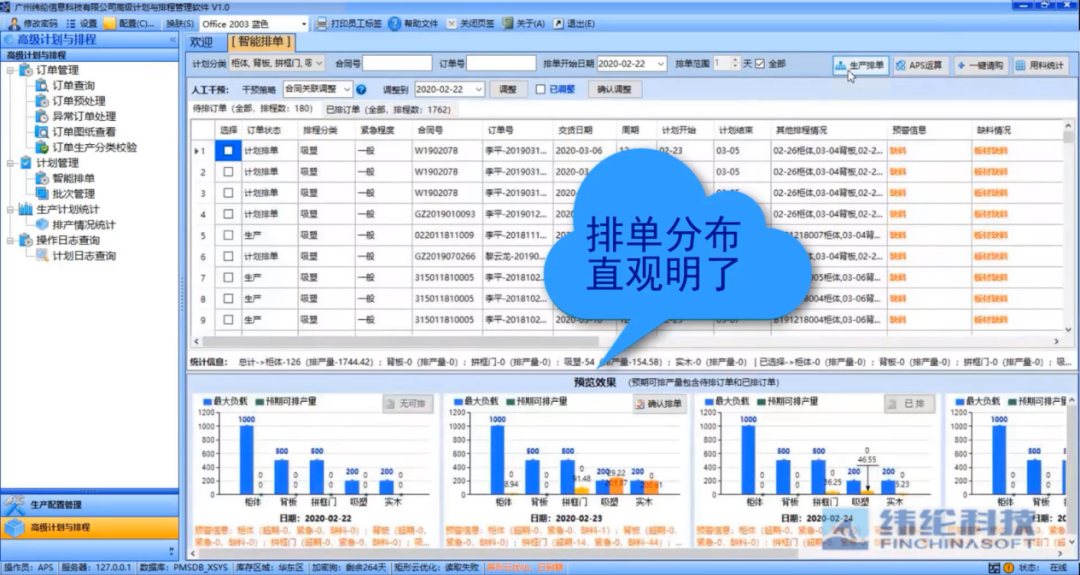The image size is (1080, 575).
Task: Click the 订单查询 magnifier icon
Action: tap(42, 85)
